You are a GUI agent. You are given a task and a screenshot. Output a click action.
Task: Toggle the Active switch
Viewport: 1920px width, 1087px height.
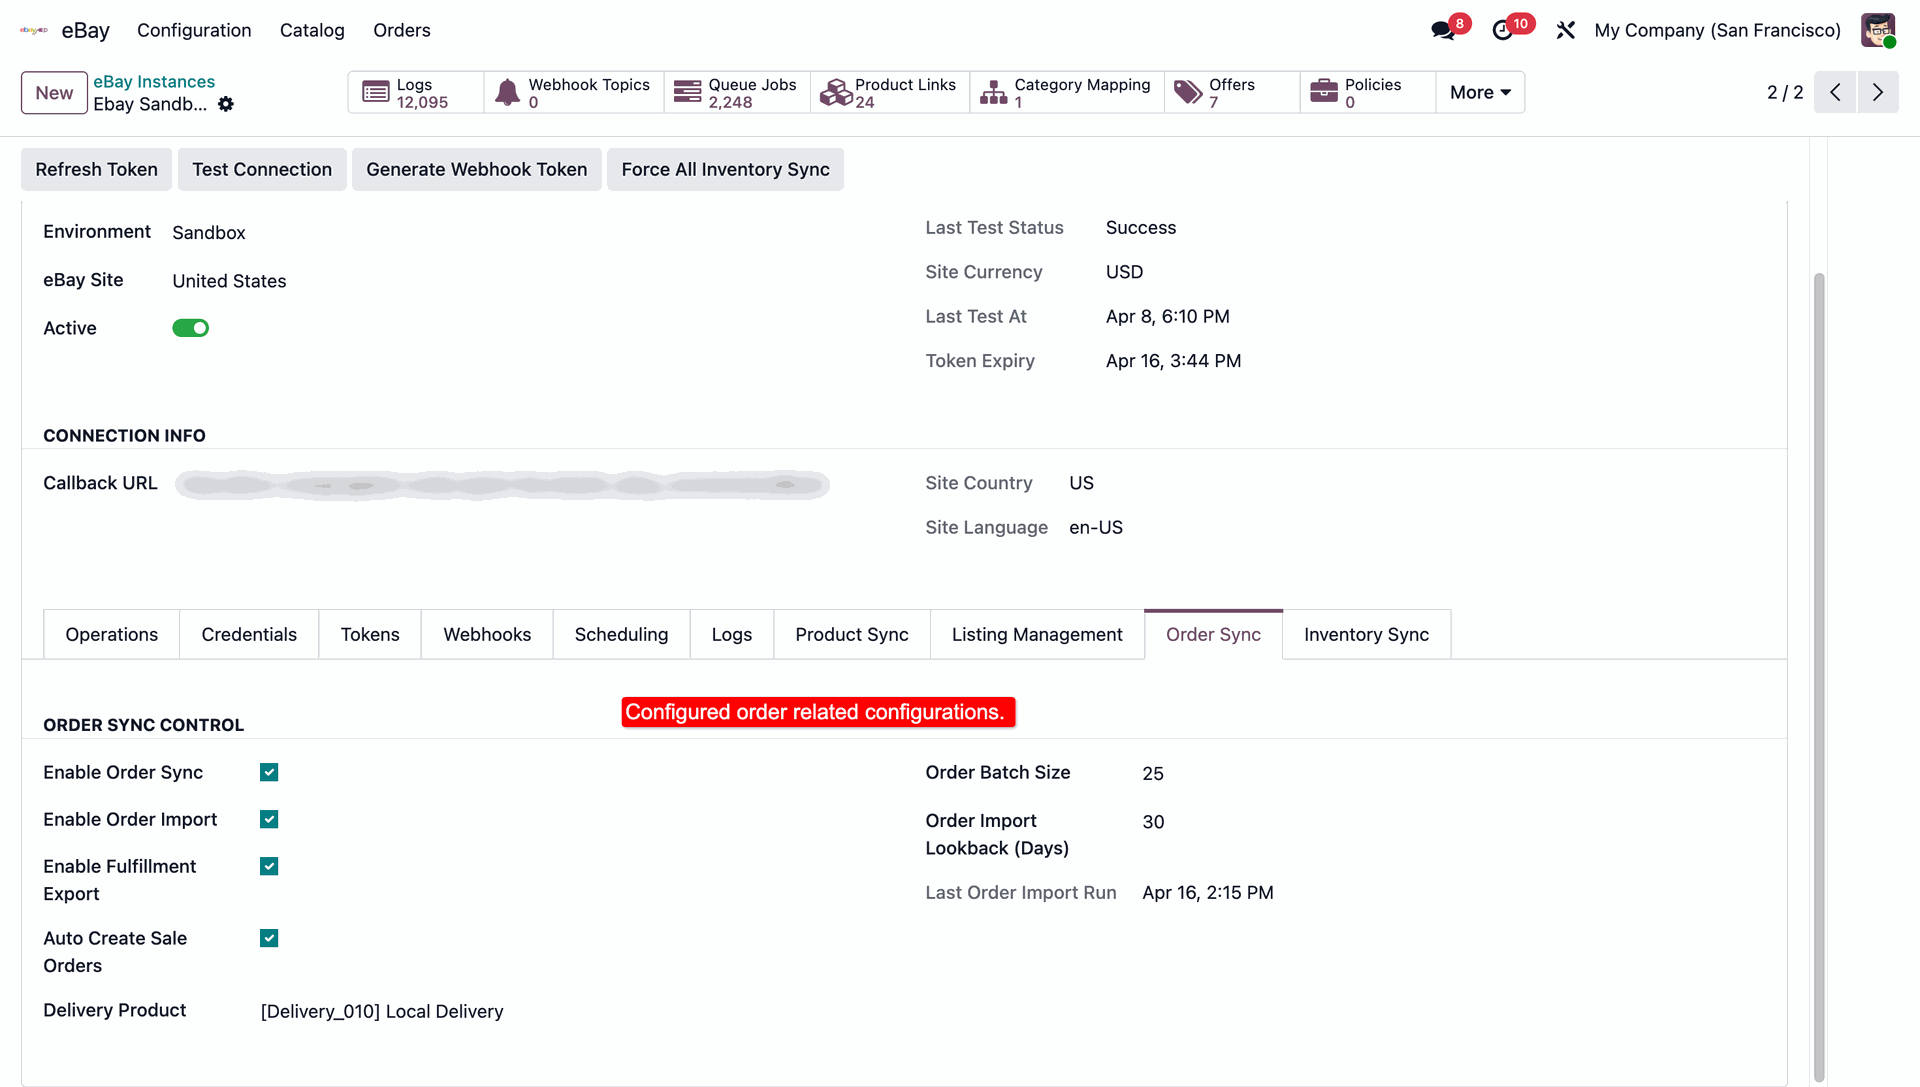[x=190, y=328]
